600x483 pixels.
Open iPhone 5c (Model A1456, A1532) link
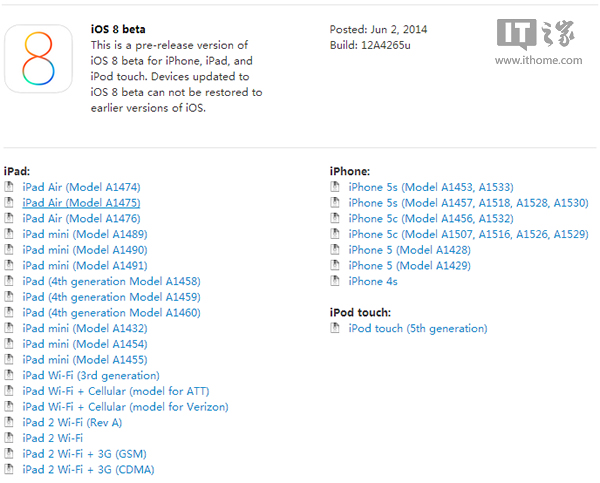(x=431, y=219)
